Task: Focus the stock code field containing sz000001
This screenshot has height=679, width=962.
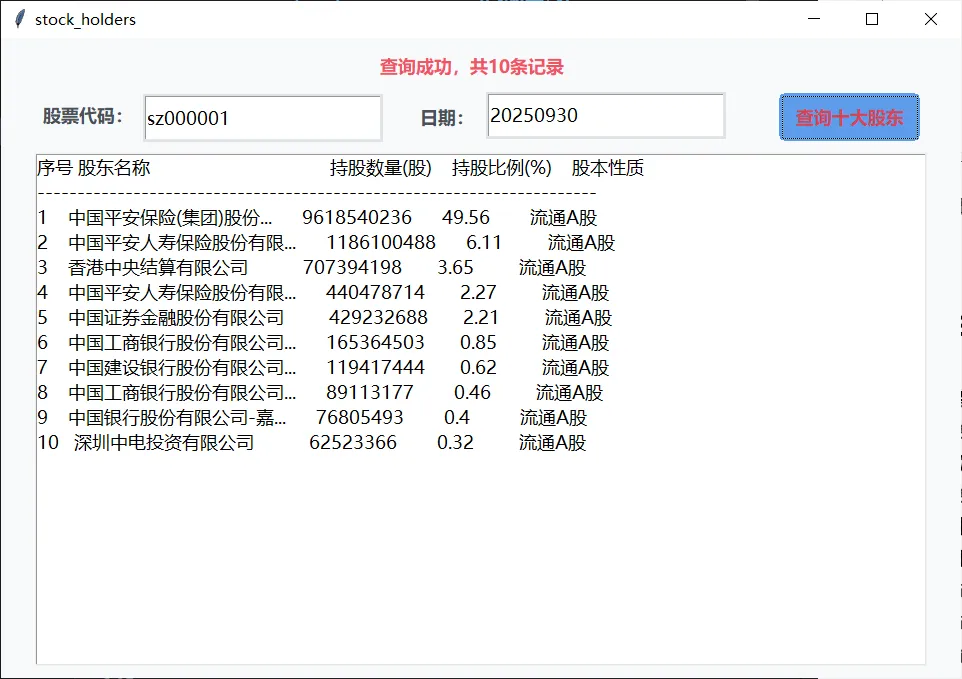Action: (x=263, y=118)
